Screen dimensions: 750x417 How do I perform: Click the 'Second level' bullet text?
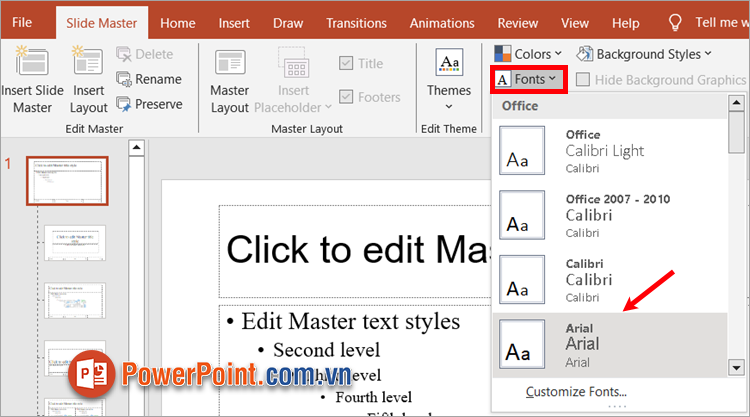click(x=326, y=350)
